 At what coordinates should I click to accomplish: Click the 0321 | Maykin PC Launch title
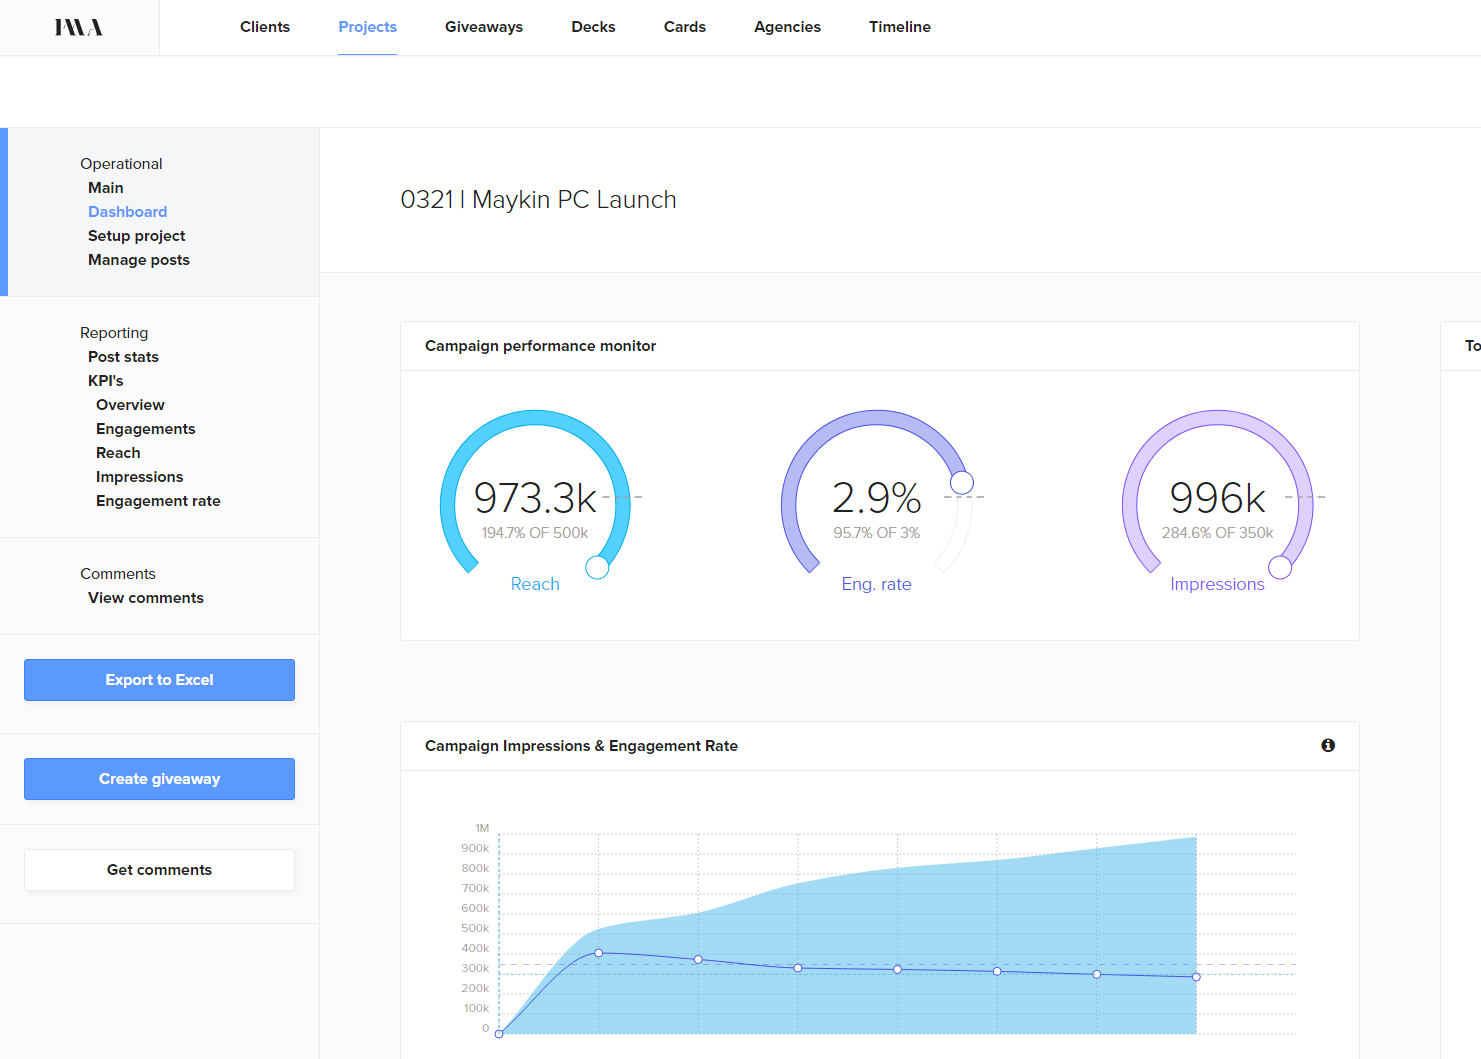[x=538, y=200]
